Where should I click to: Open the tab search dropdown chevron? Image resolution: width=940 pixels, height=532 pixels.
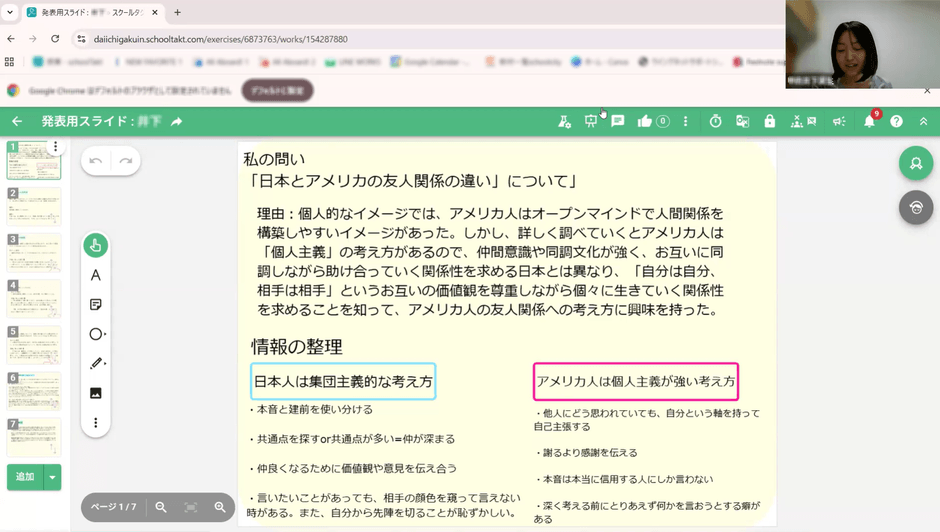10,12
